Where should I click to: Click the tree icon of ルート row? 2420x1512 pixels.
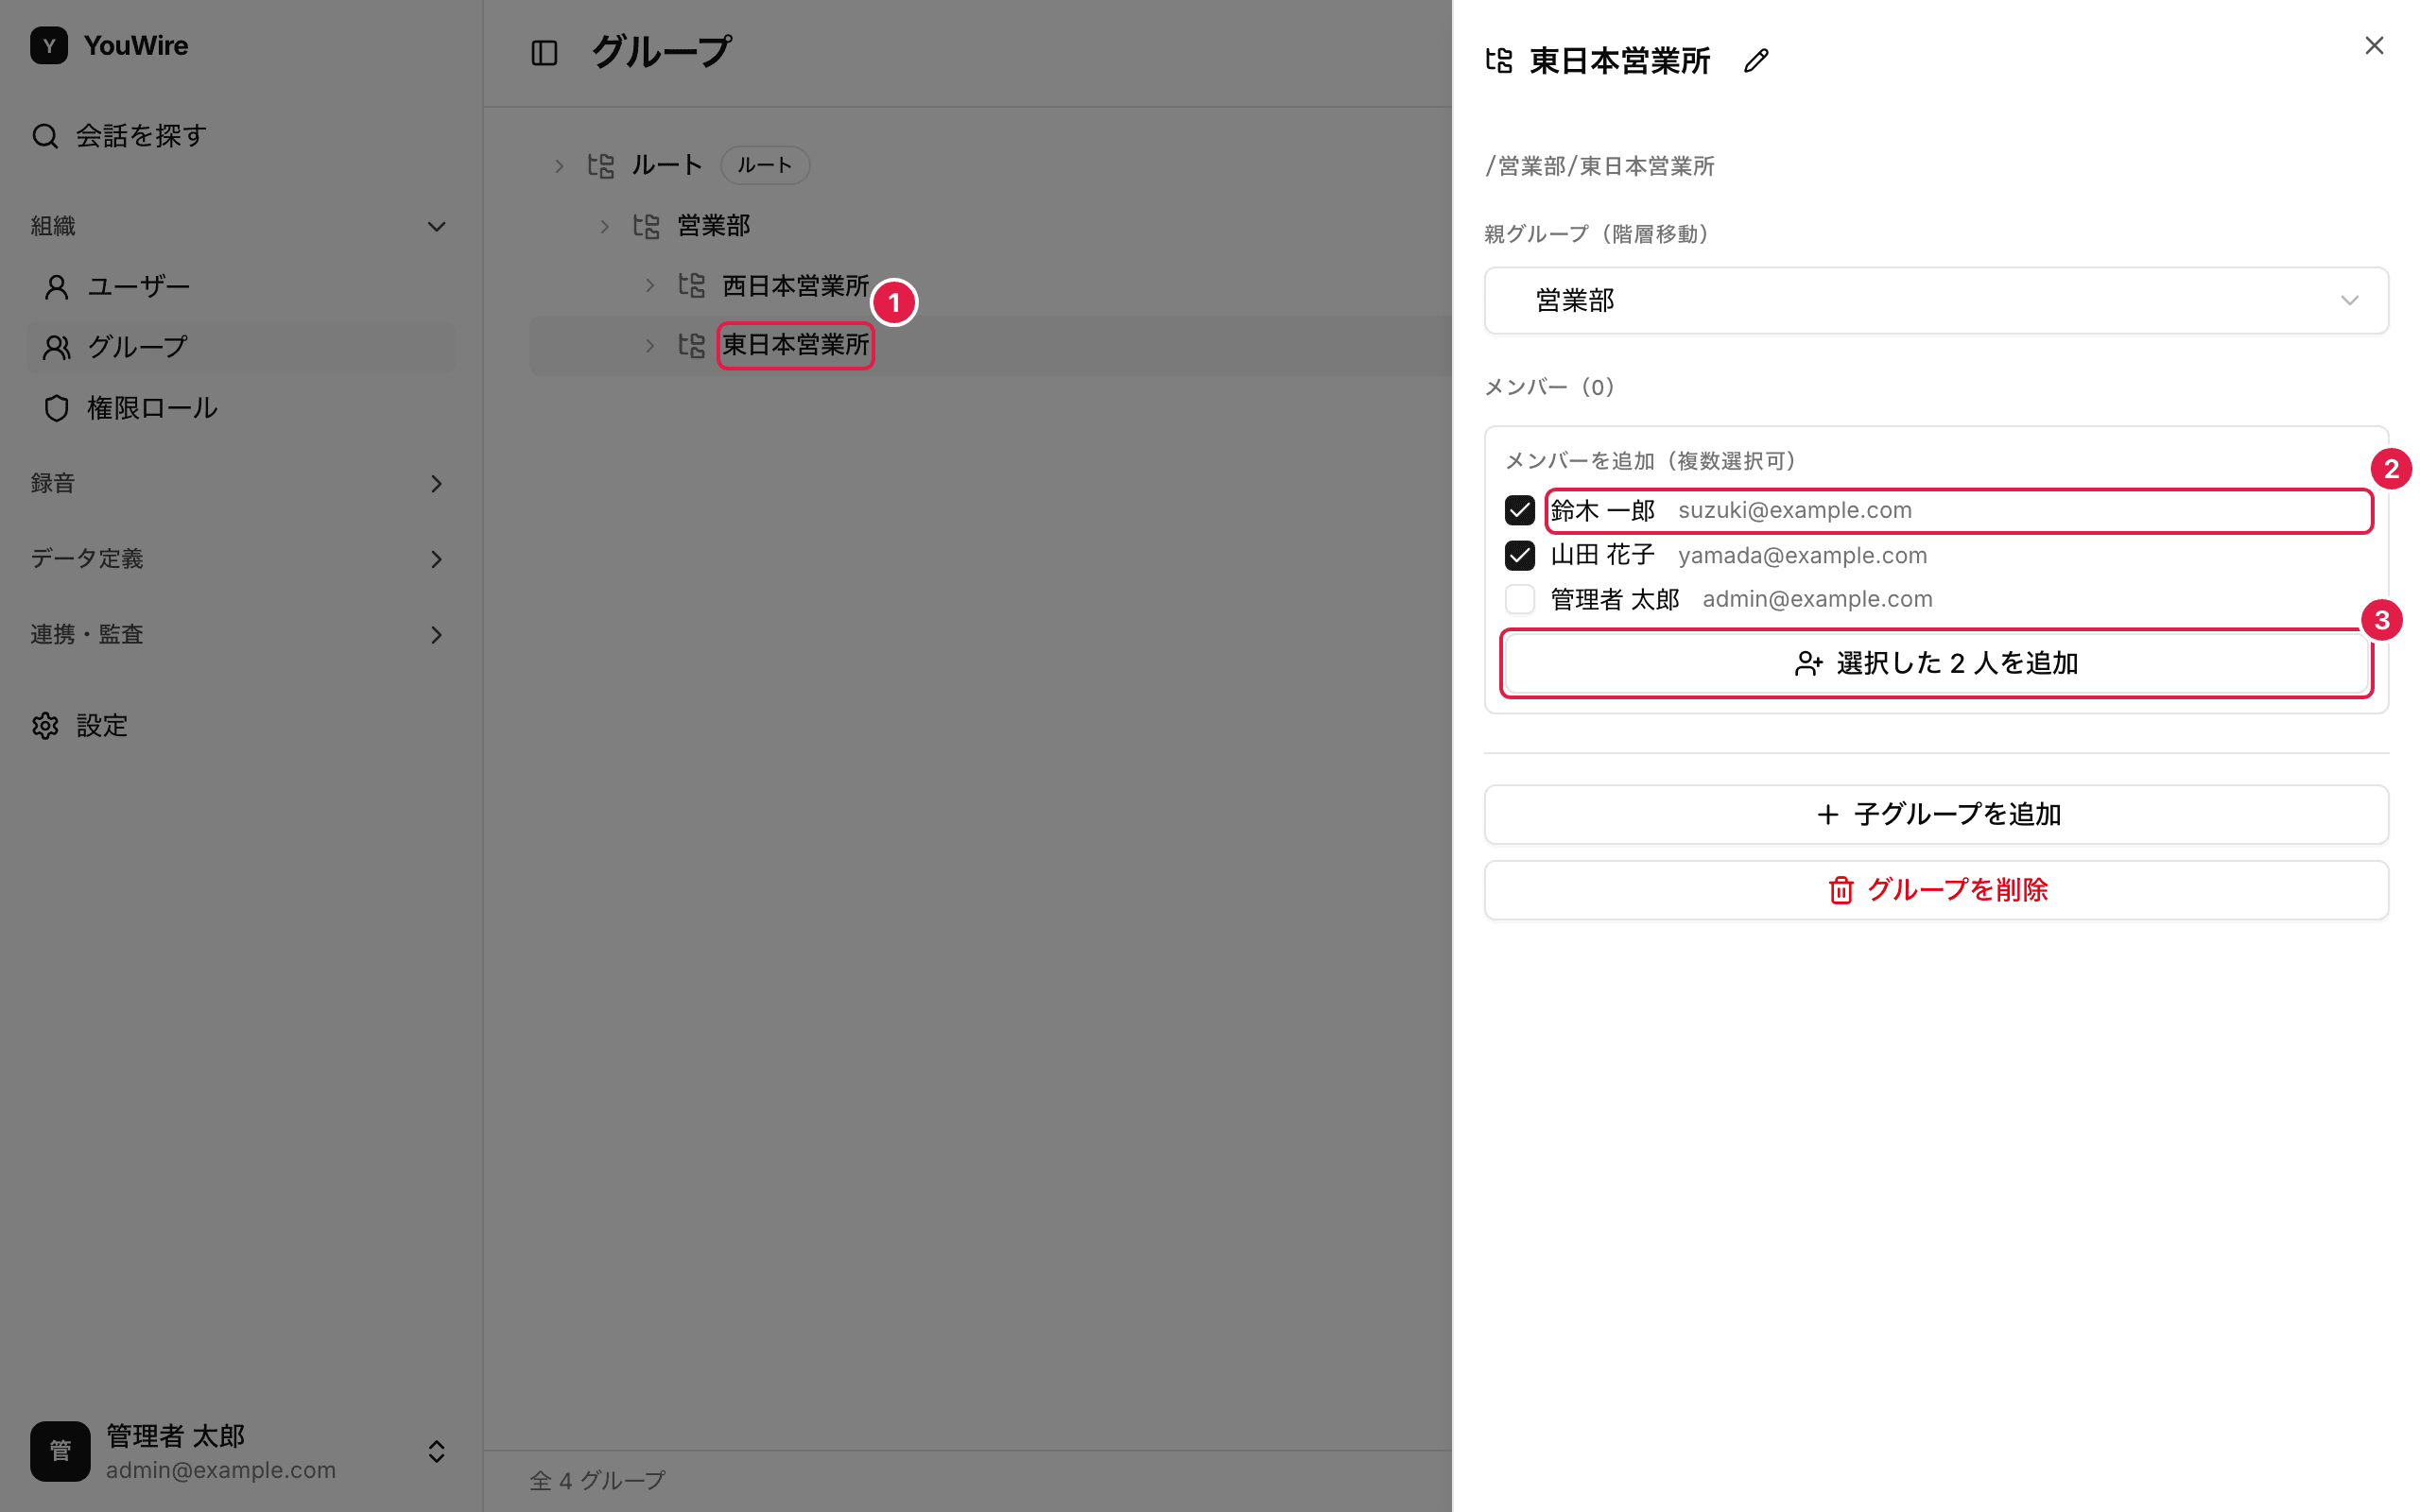tap(601, 166)
